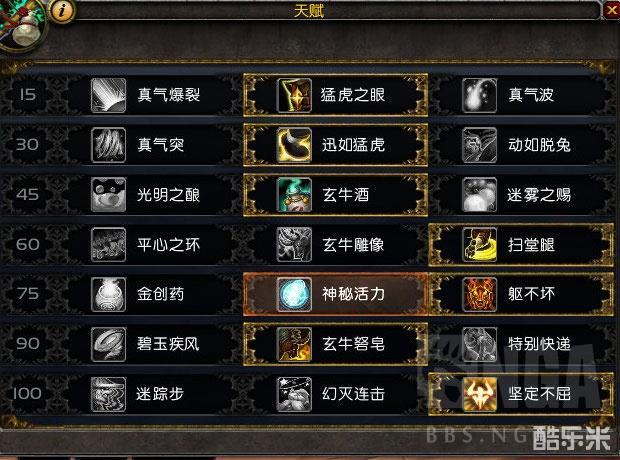620x460 pixels.
Task: Click the 躯不坏 talent option
Action: (521, 294)
